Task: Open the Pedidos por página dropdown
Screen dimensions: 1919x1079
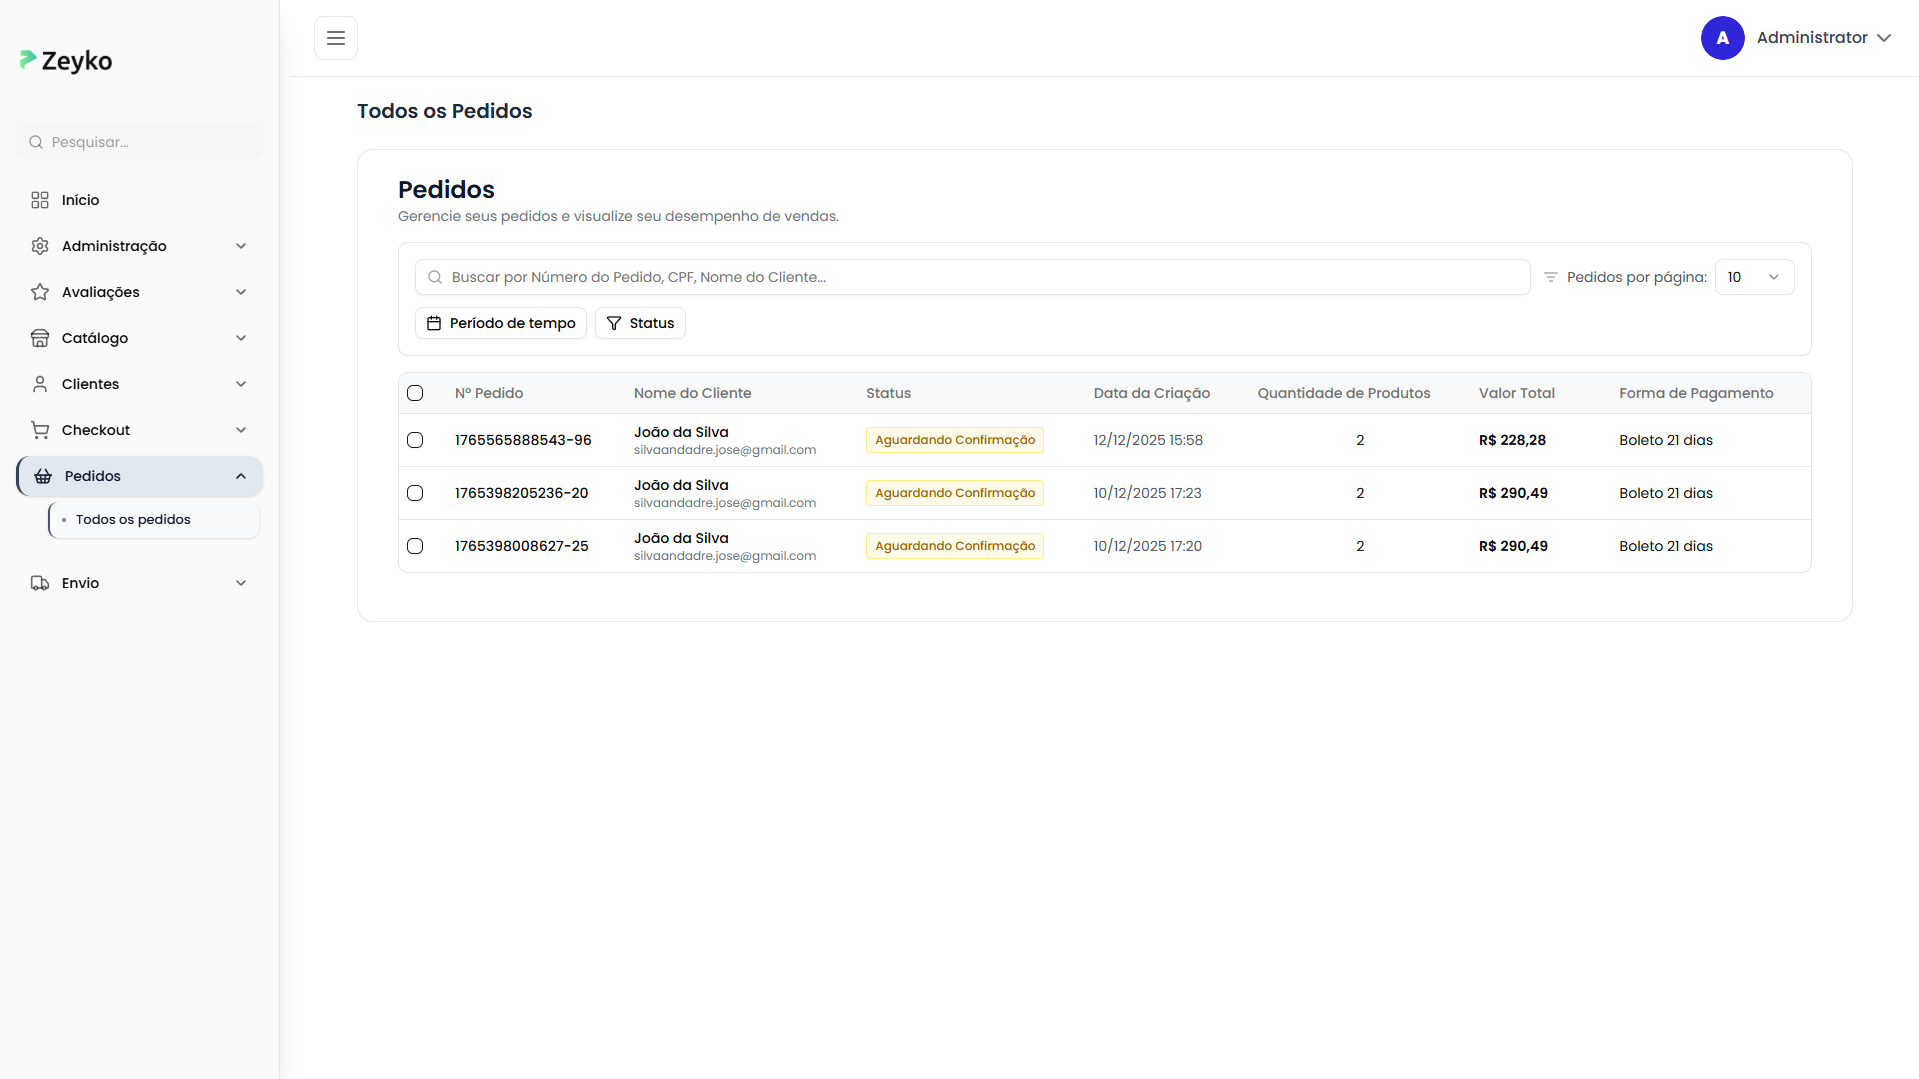Action: [x=1754, y=277]
